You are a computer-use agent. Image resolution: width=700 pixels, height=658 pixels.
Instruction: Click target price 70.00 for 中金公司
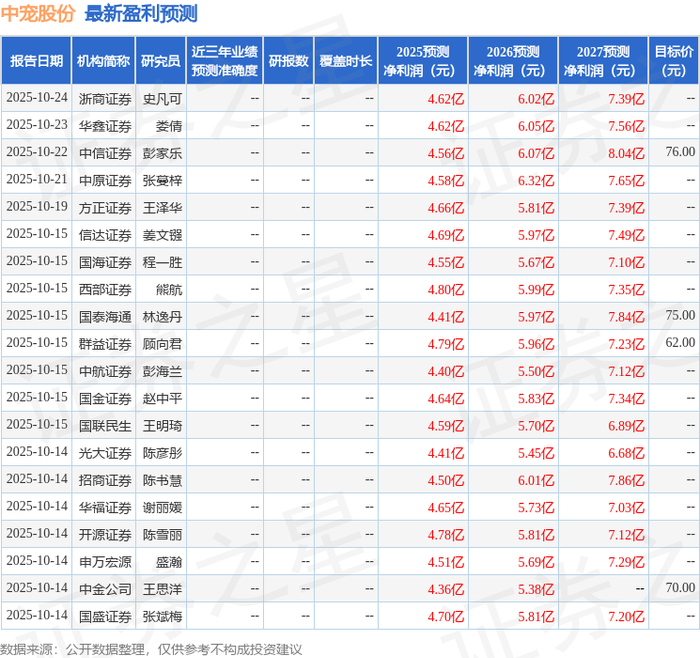click(x=680, y=587)
